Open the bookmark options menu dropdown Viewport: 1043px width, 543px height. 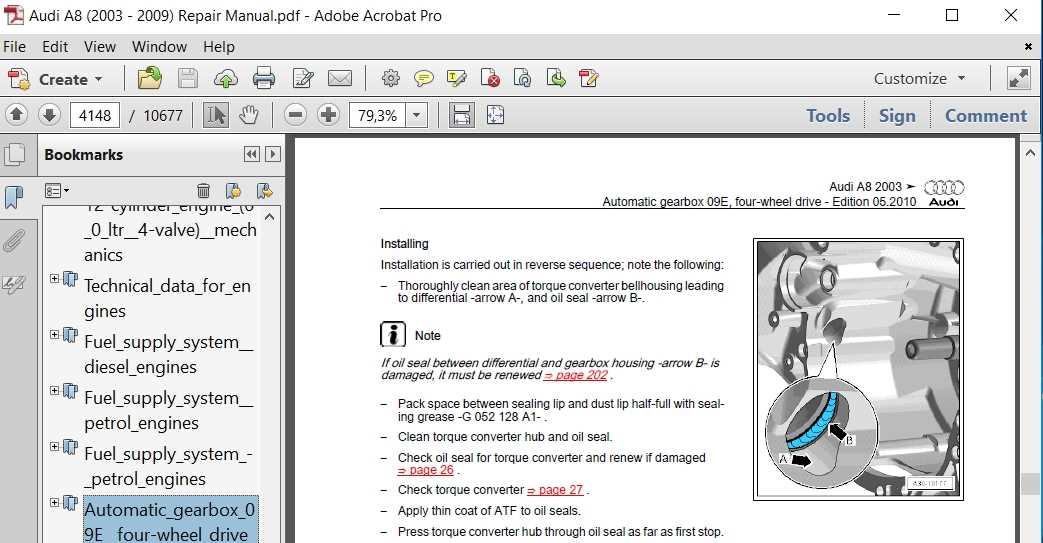click(57, 191)
